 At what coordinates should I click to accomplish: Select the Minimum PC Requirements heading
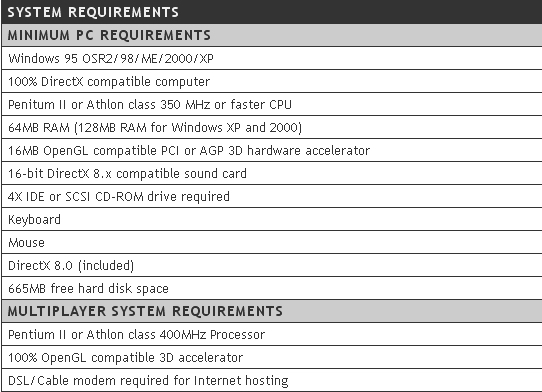click(x=272, y=35)
